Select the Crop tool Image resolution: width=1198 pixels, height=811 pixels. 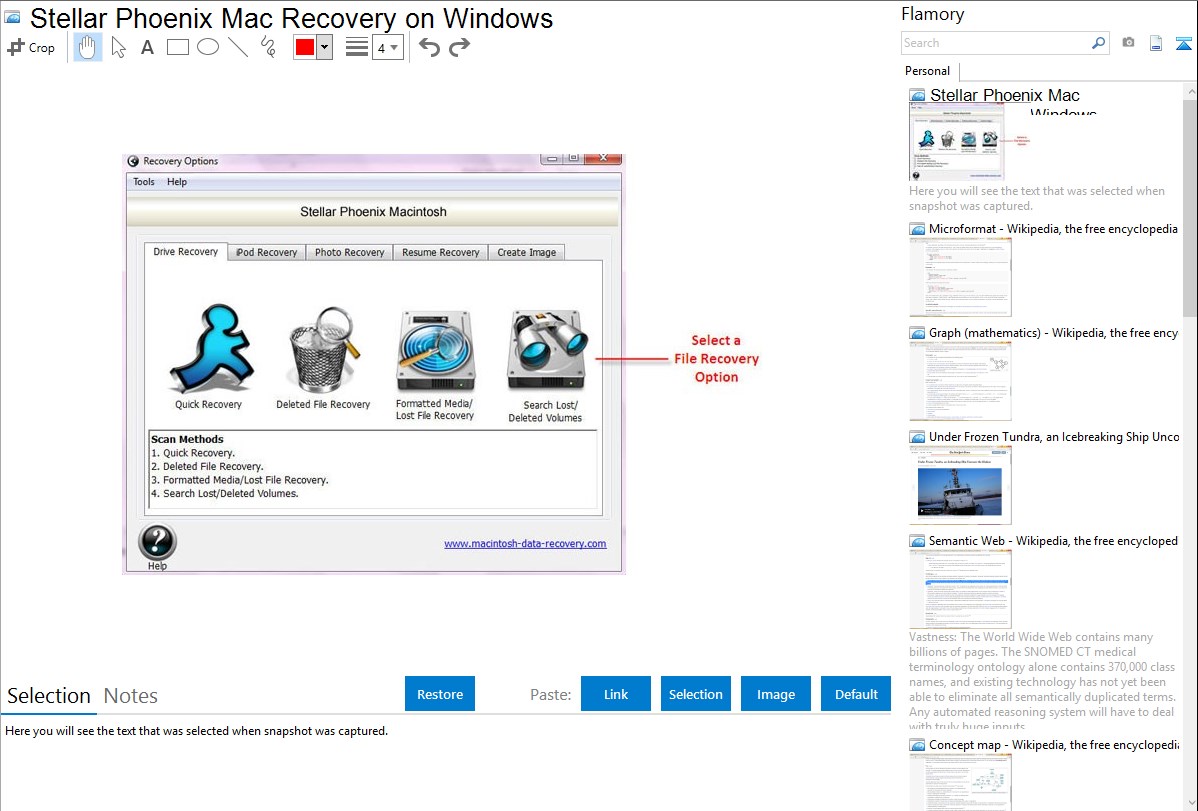point(31,47)
